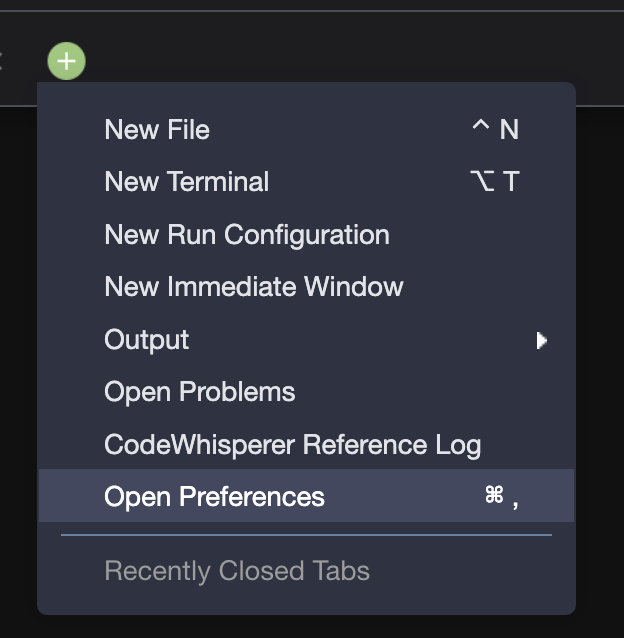The image size is (624, 638).
Task: Click the separator line above Recently Closed Tabs
Action: tap(306, 535)
